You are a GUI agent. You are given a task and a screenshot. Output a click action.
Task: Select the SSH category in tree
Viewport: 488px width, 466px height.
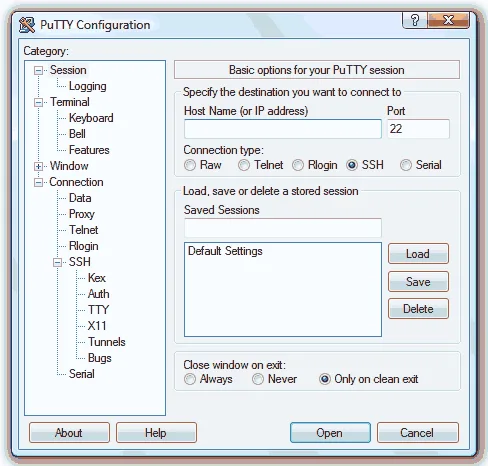(x=80, y=262)
